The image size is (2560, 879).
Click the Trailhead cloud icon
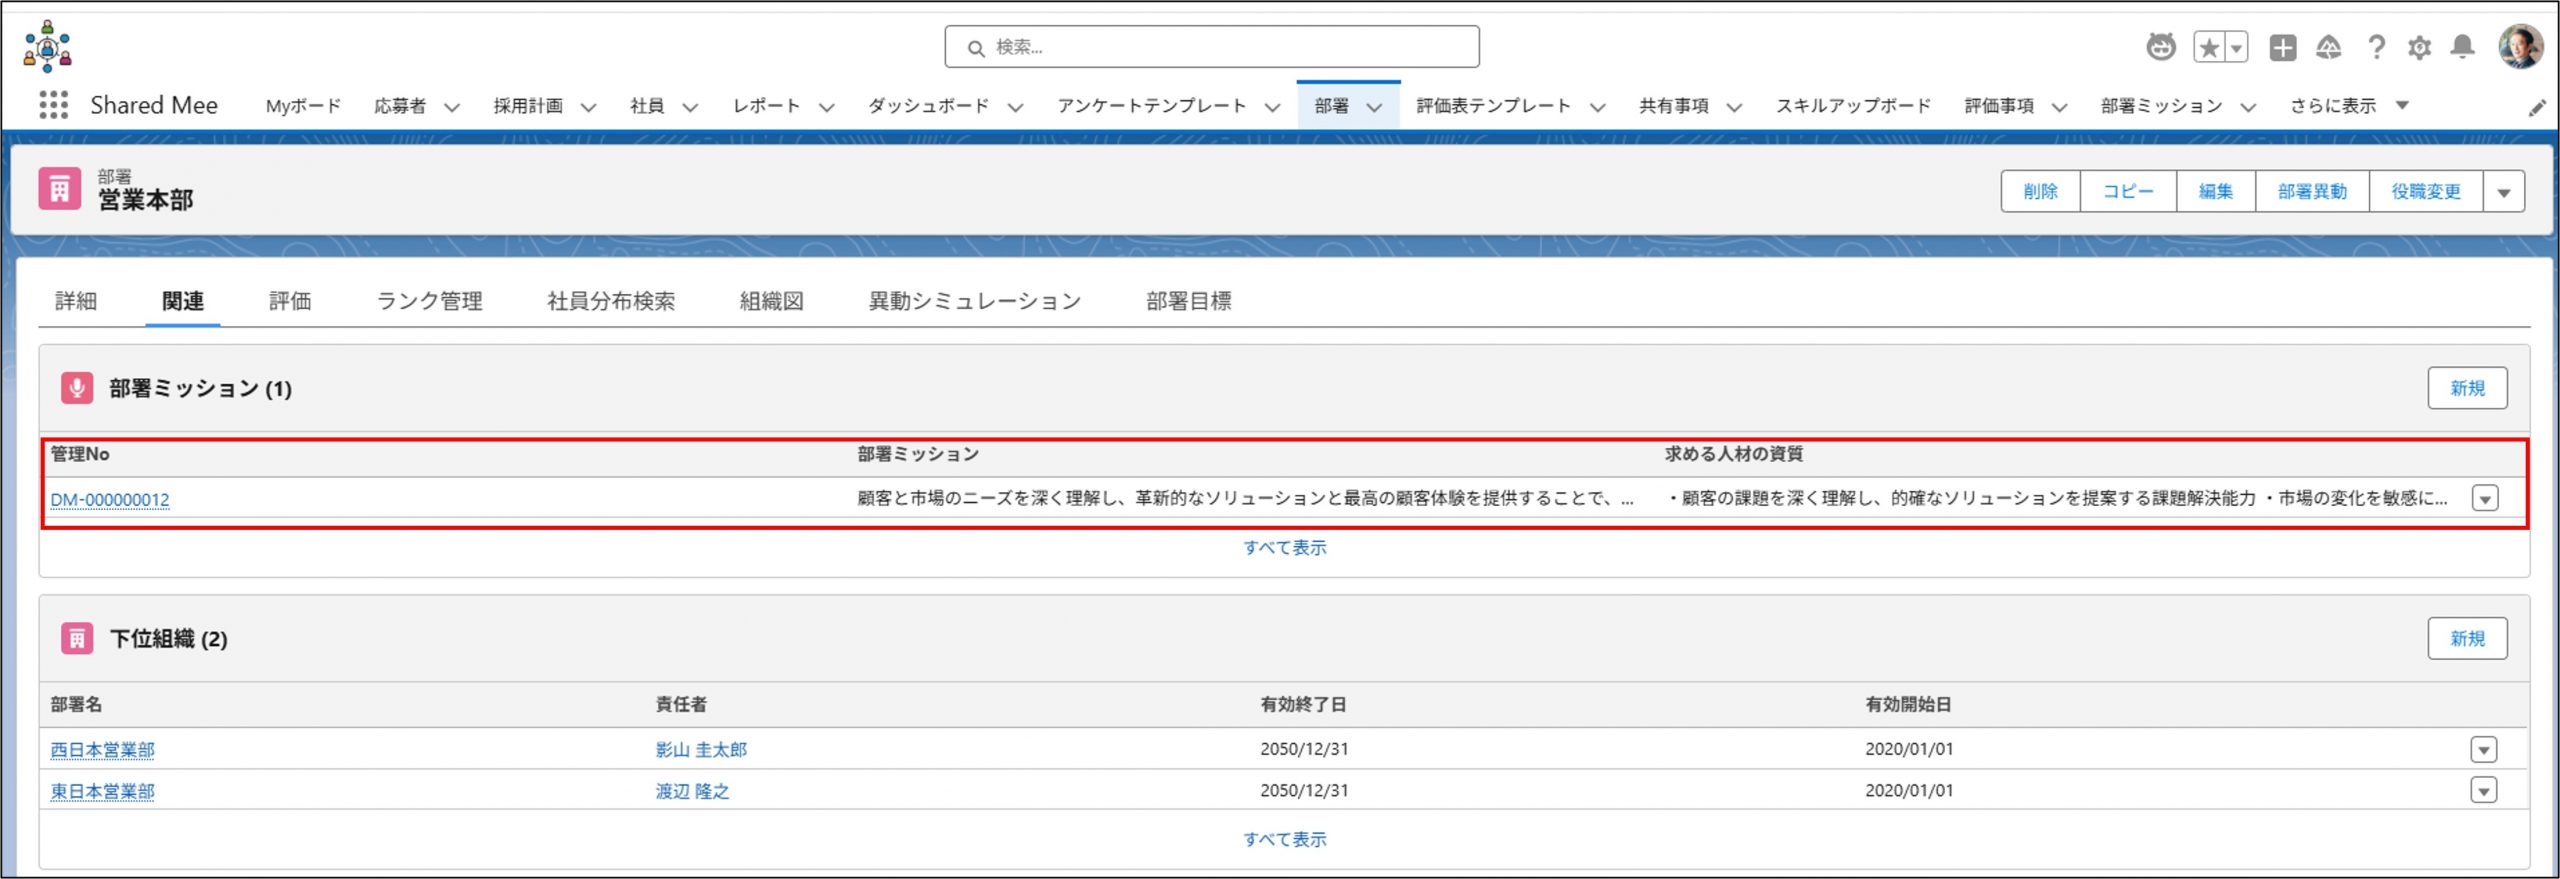click(x=2329, y=47)
